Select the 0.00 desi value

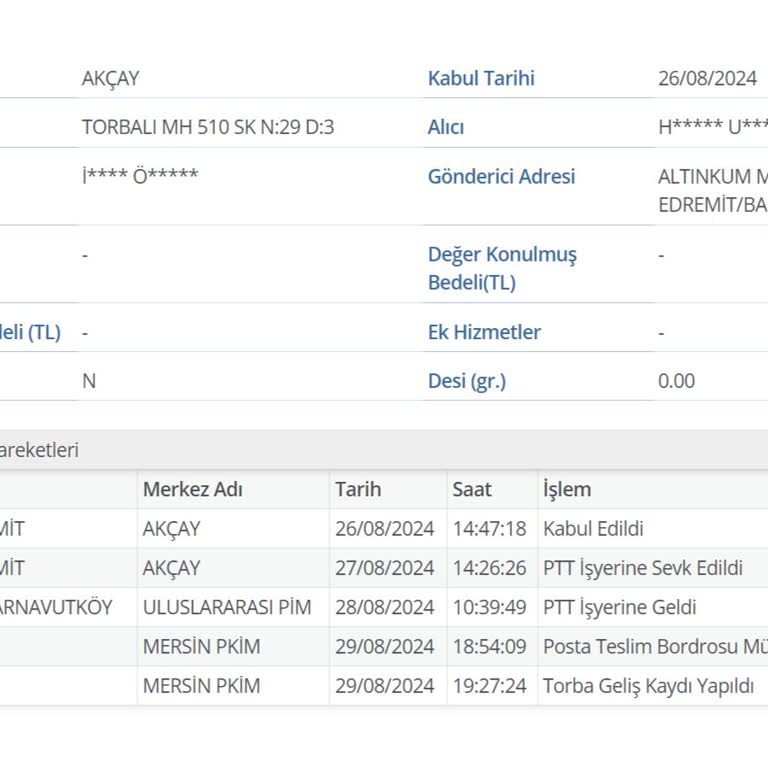[676, 381]
